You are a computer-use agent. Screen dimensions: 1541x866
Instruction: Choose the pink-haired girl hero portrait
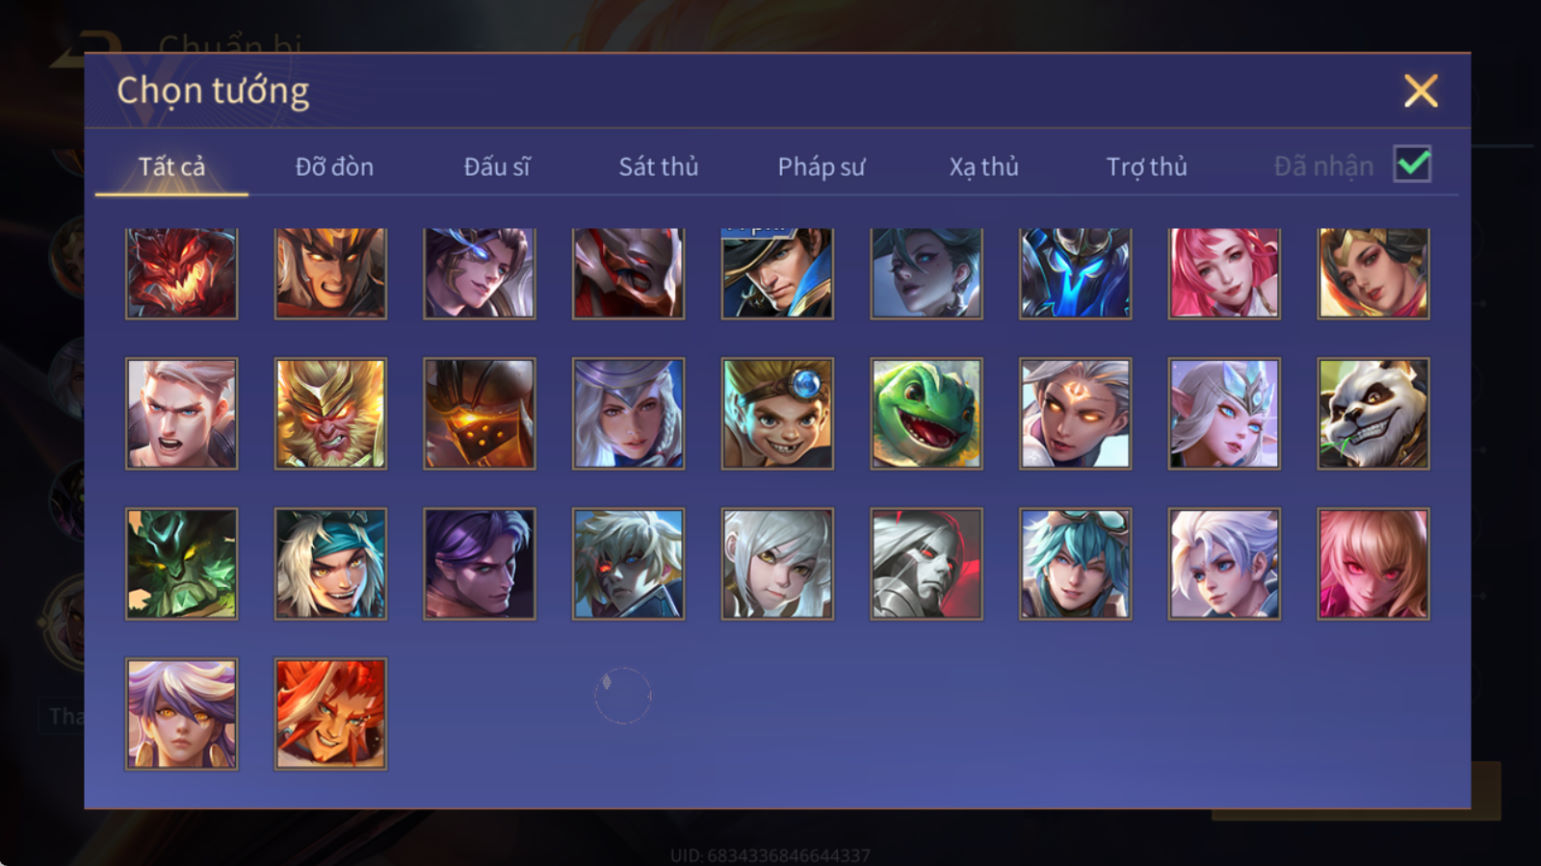point(1224,273)
